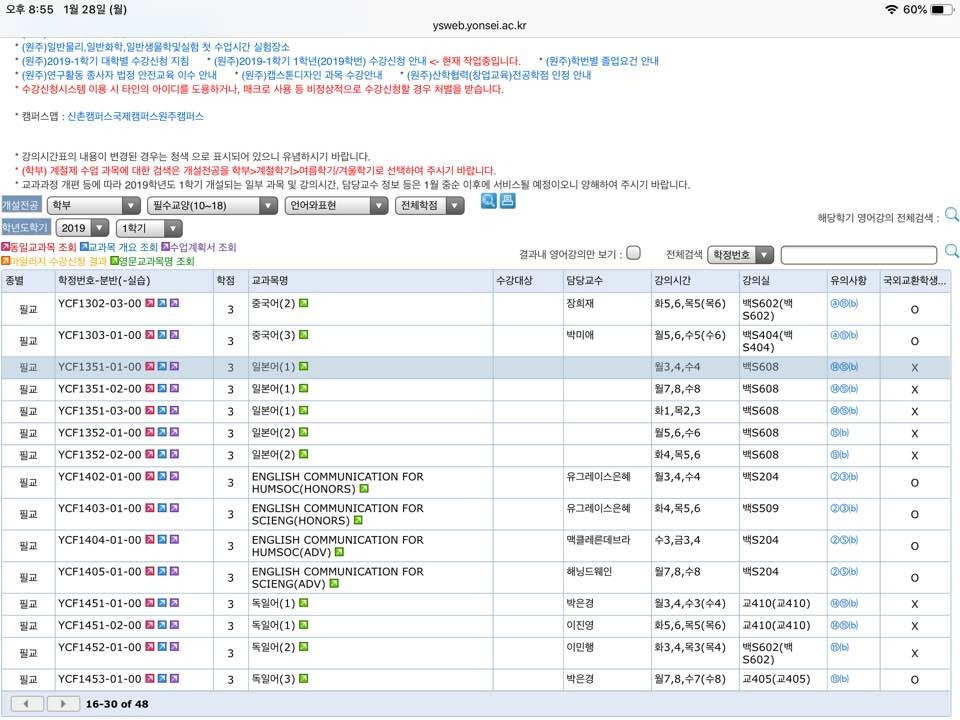Viewport: 960px width, 720px height.
Task: Click the print icon beside search
Action: [x=508, y=201]
